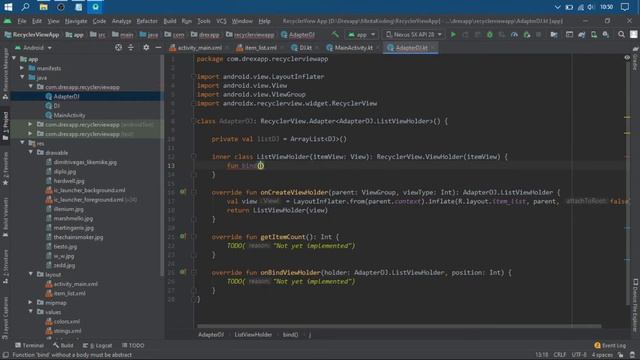The height and width of the screenshot is (360, 640).
Task: Open the Android project view dropdown
Action: pyautogui.click(x=33, y=48)
